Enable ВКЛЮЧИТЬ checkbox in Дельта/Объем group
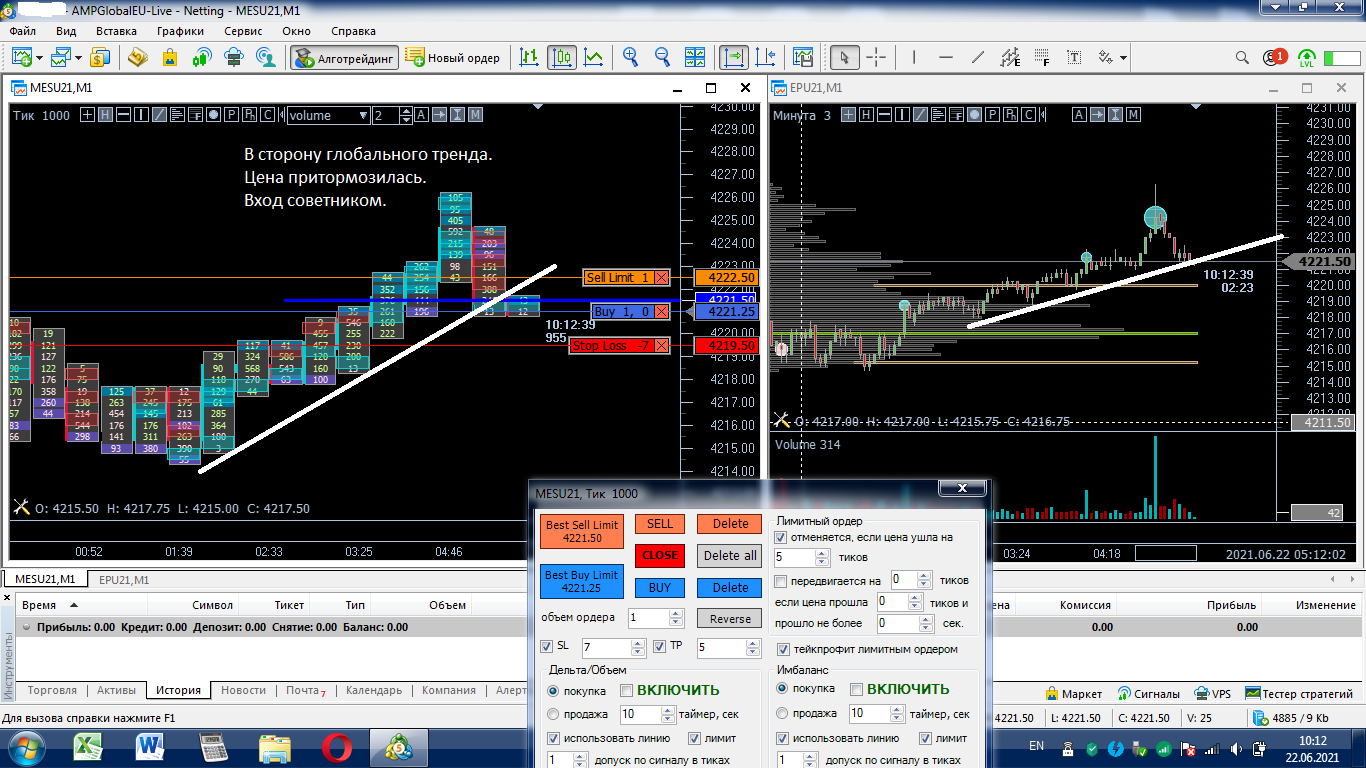The image size is (1366, 768). (x=626, y=689)
